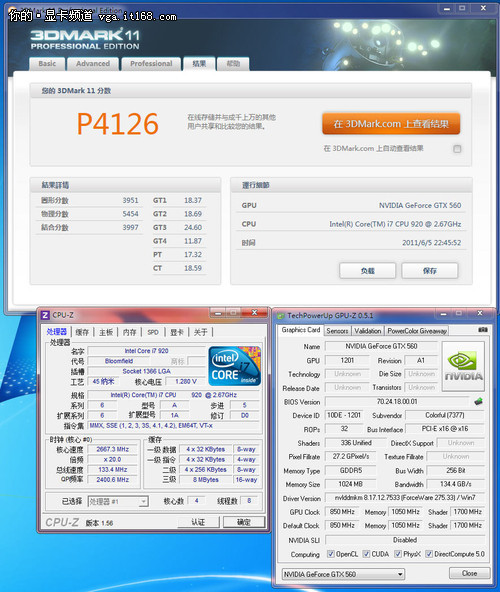This screenshot has height=592, width=500.
Task: Click the BIOS Version field 70.24.18.00.01
Action: tap(397, 401)
